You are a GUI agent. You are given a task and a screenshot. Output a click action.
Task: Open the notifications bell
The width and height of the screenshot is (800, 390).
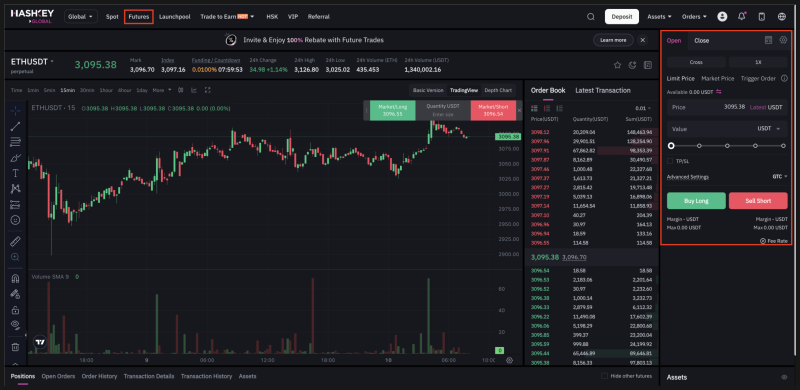coord(742,17)
